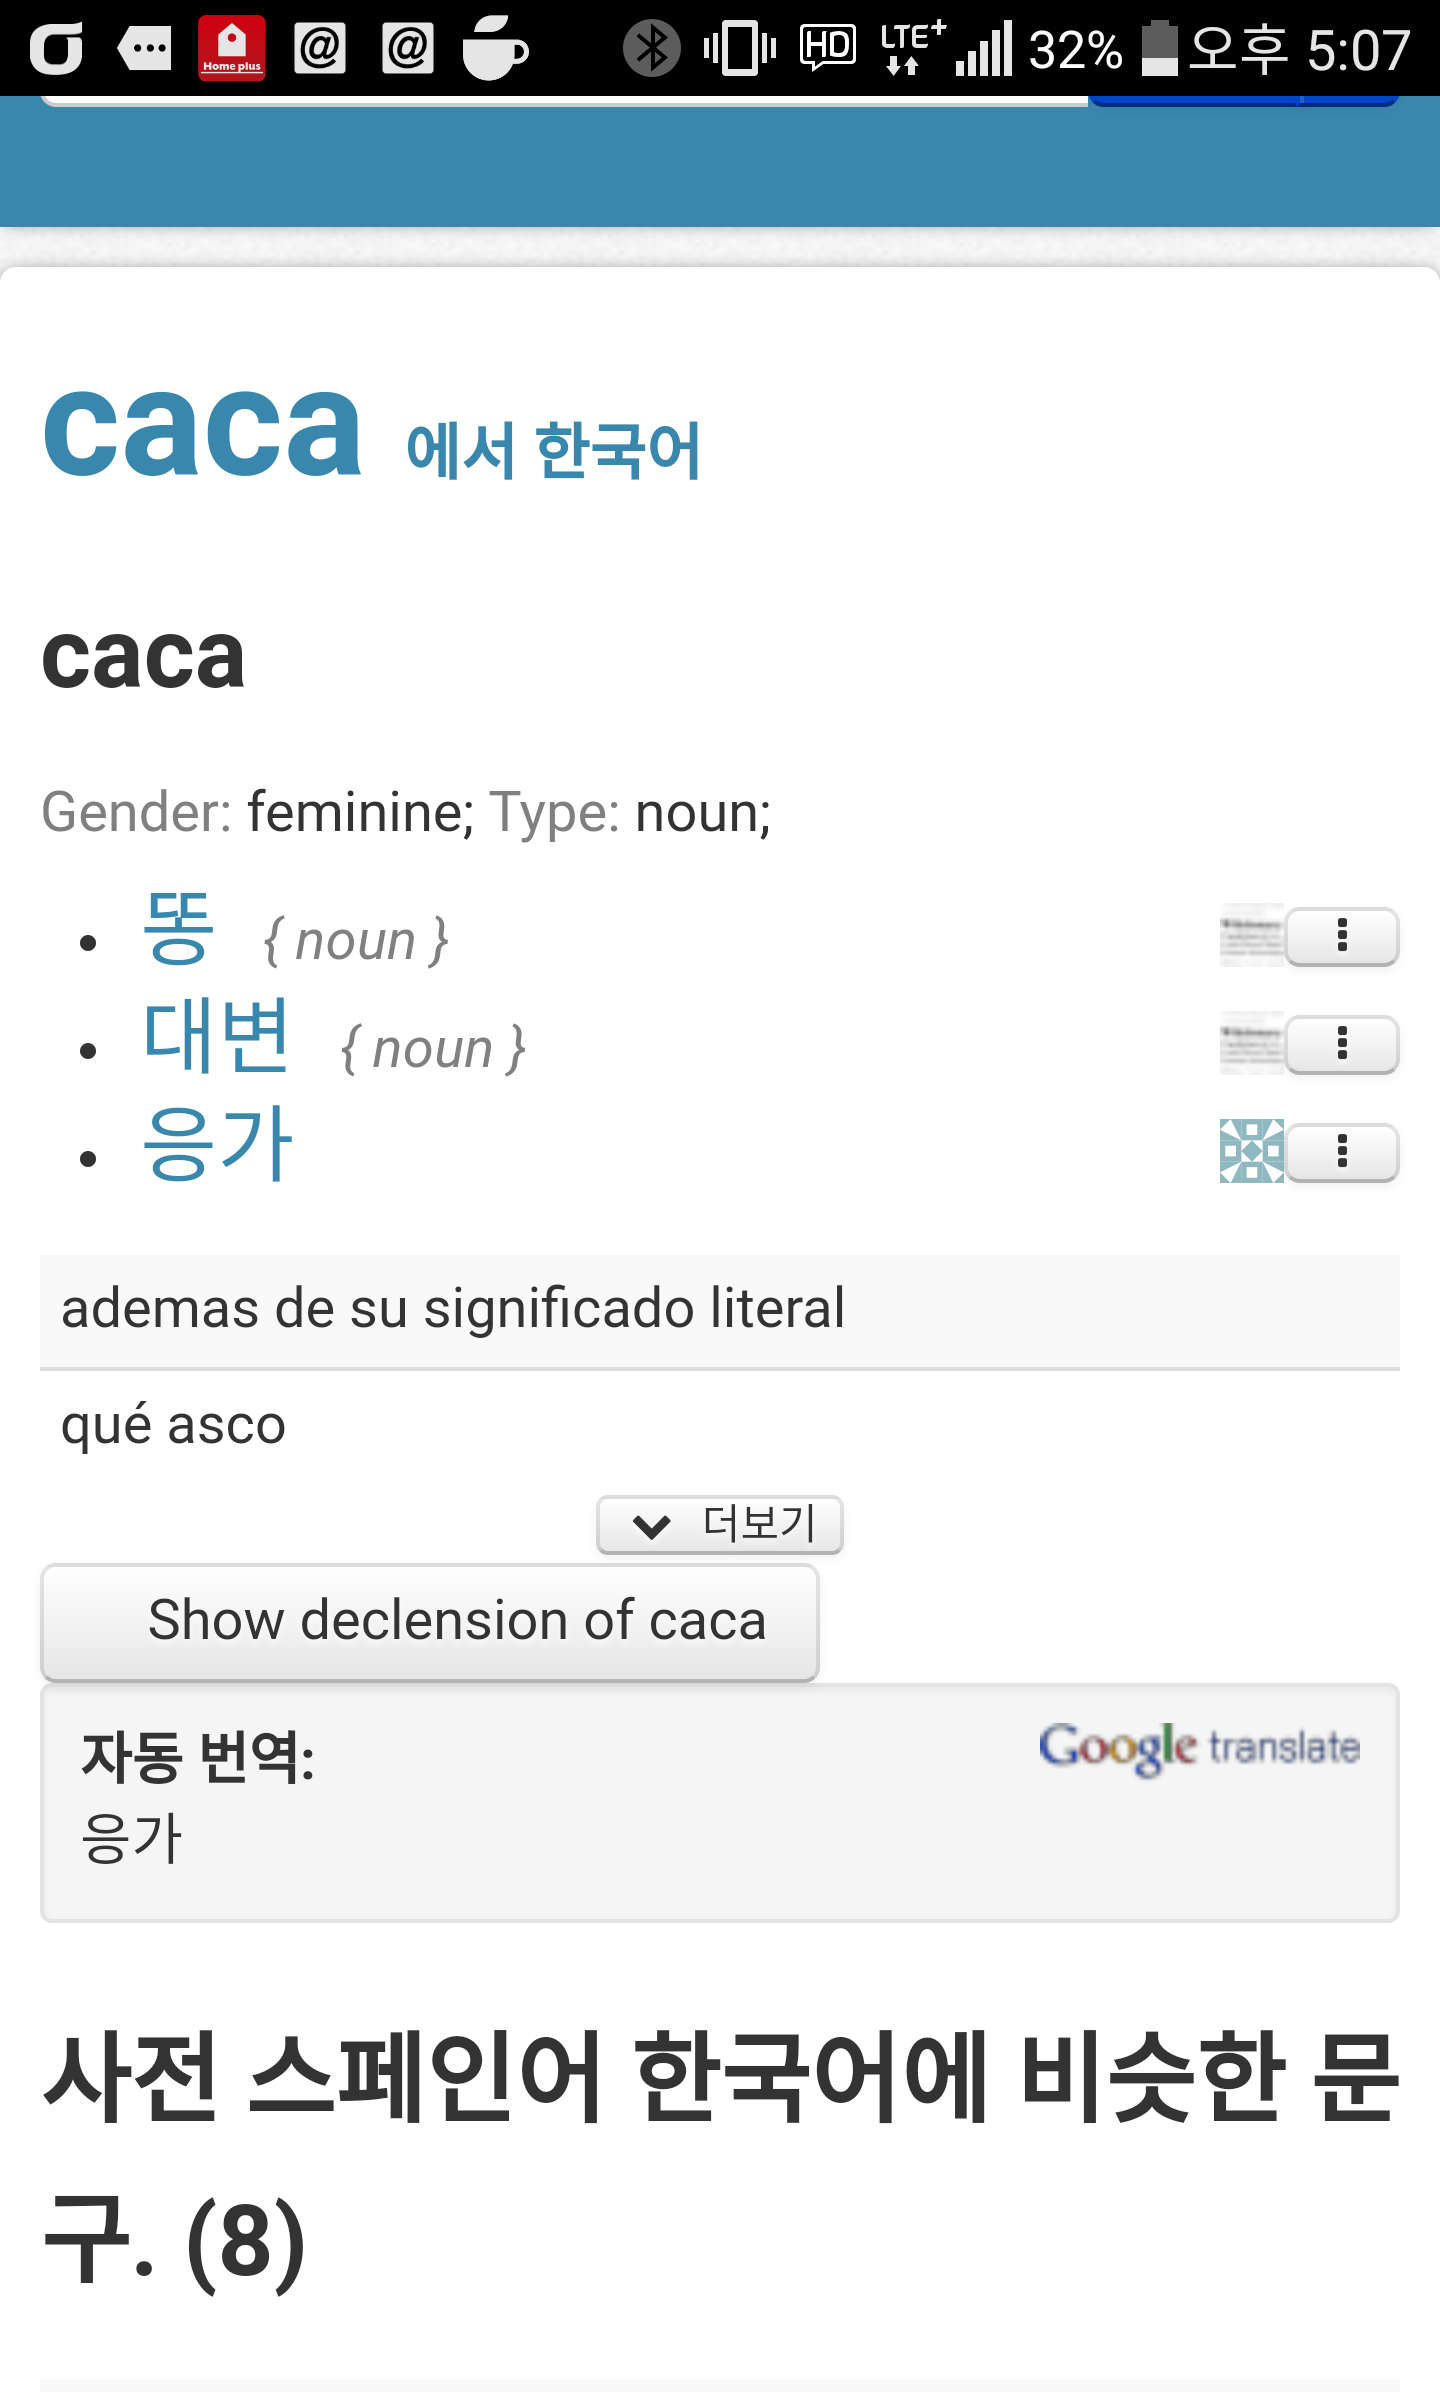Click the source thumbnail next to 대변

click(1251, 1043)
